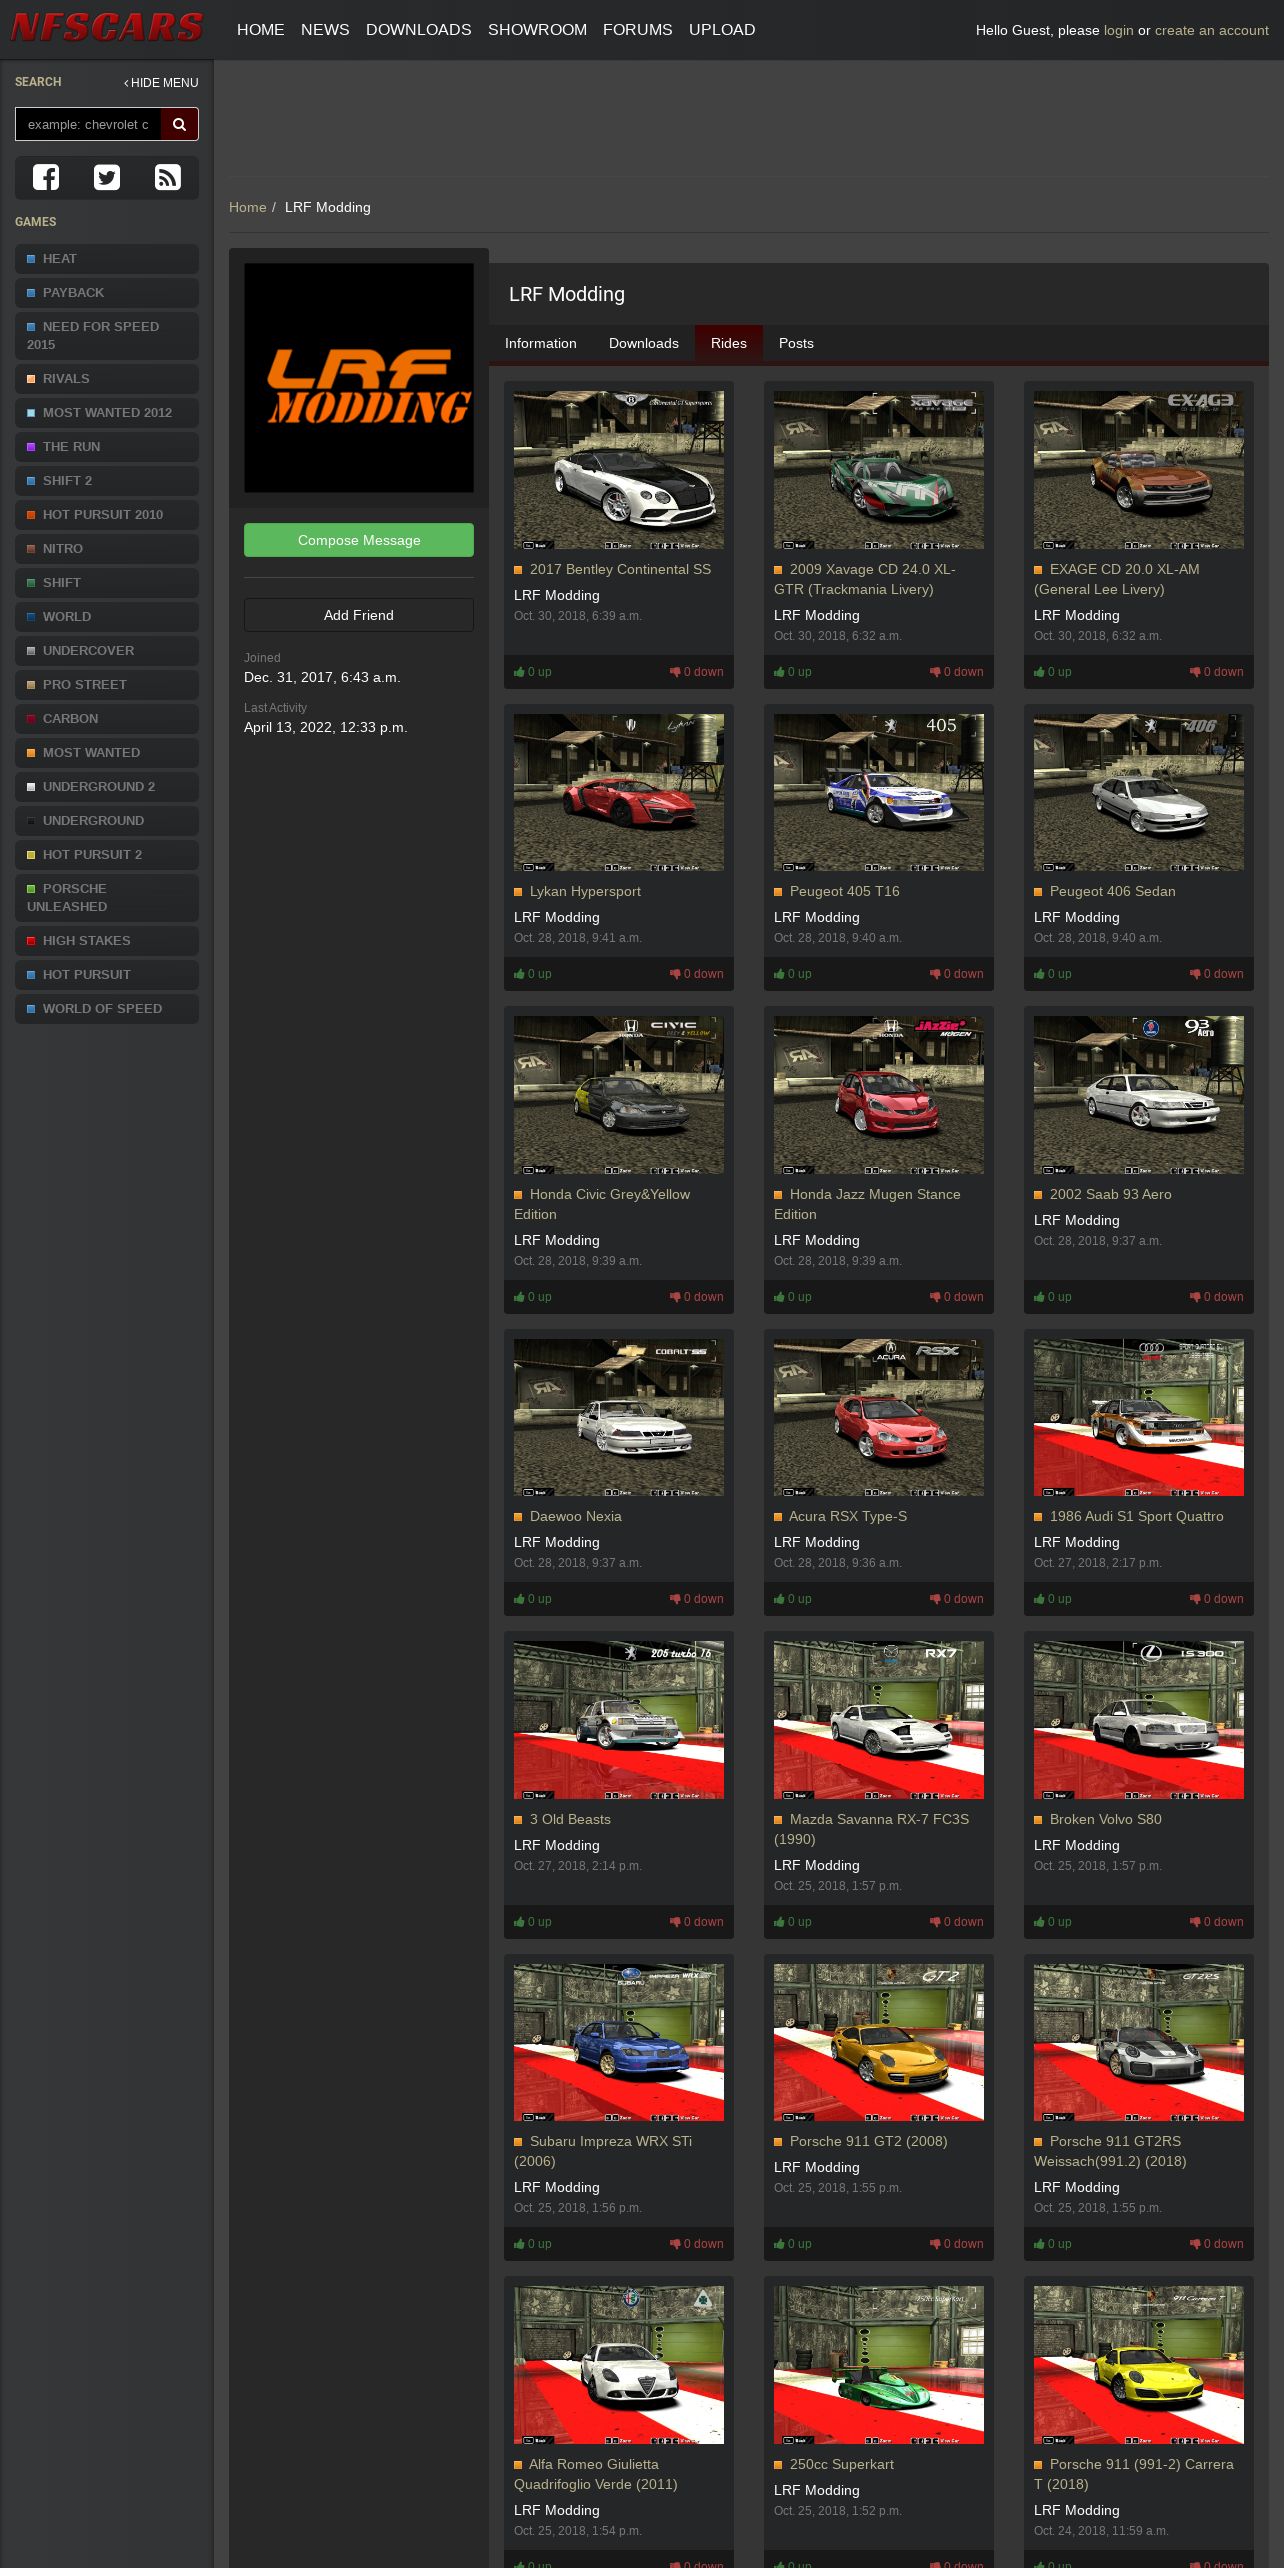Click the NFSCars logo

coord(107,27)
